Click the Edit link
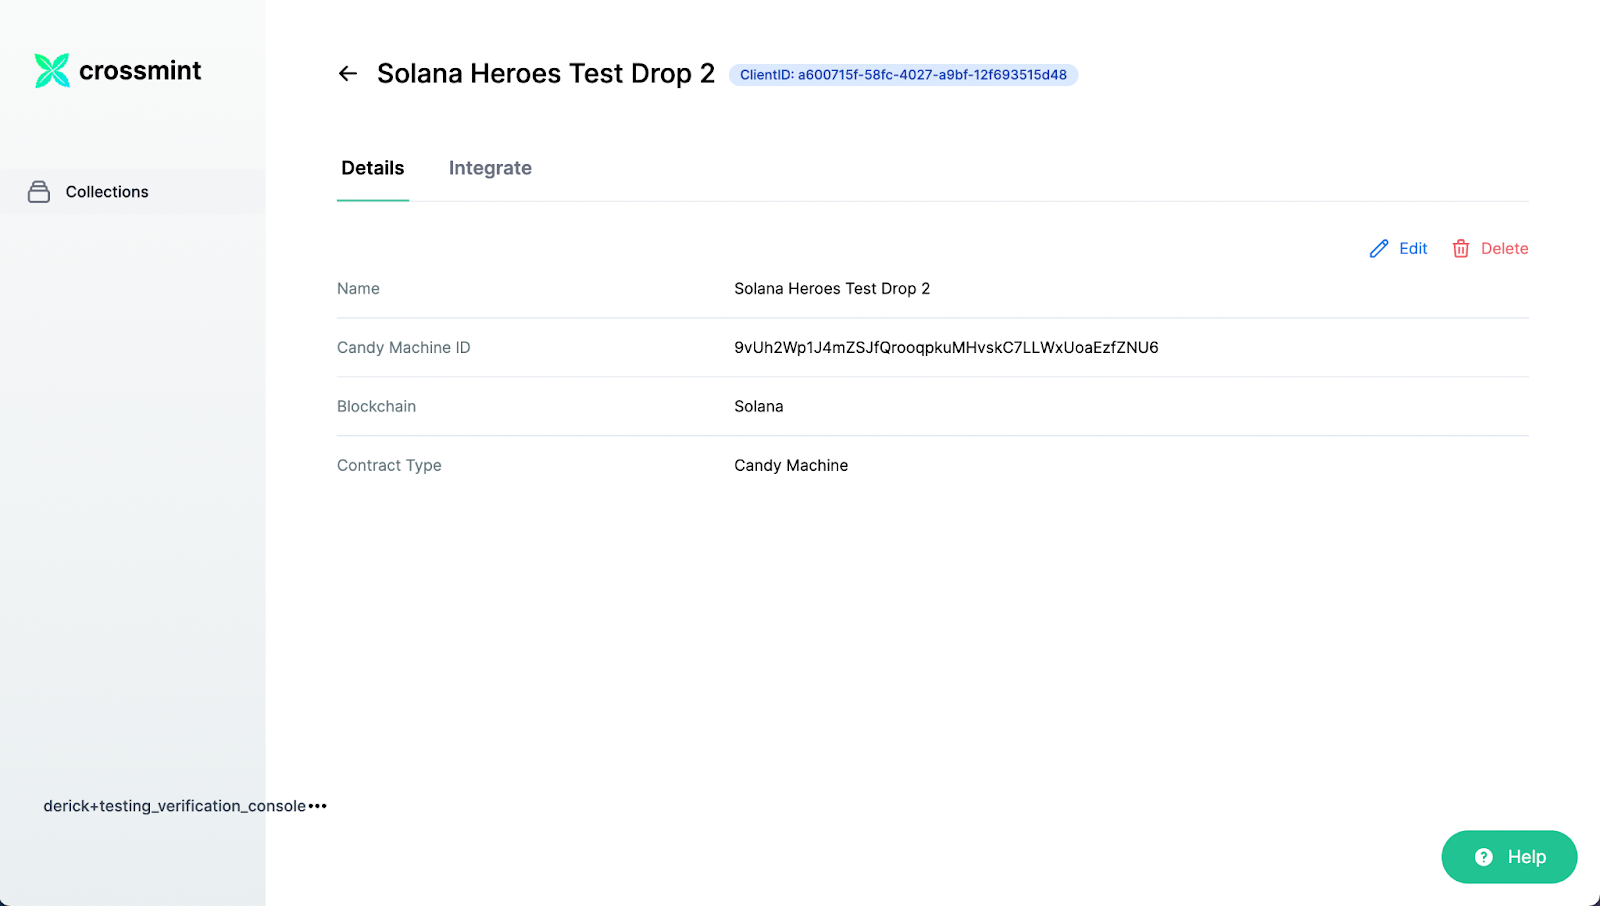 (1413, 249)
